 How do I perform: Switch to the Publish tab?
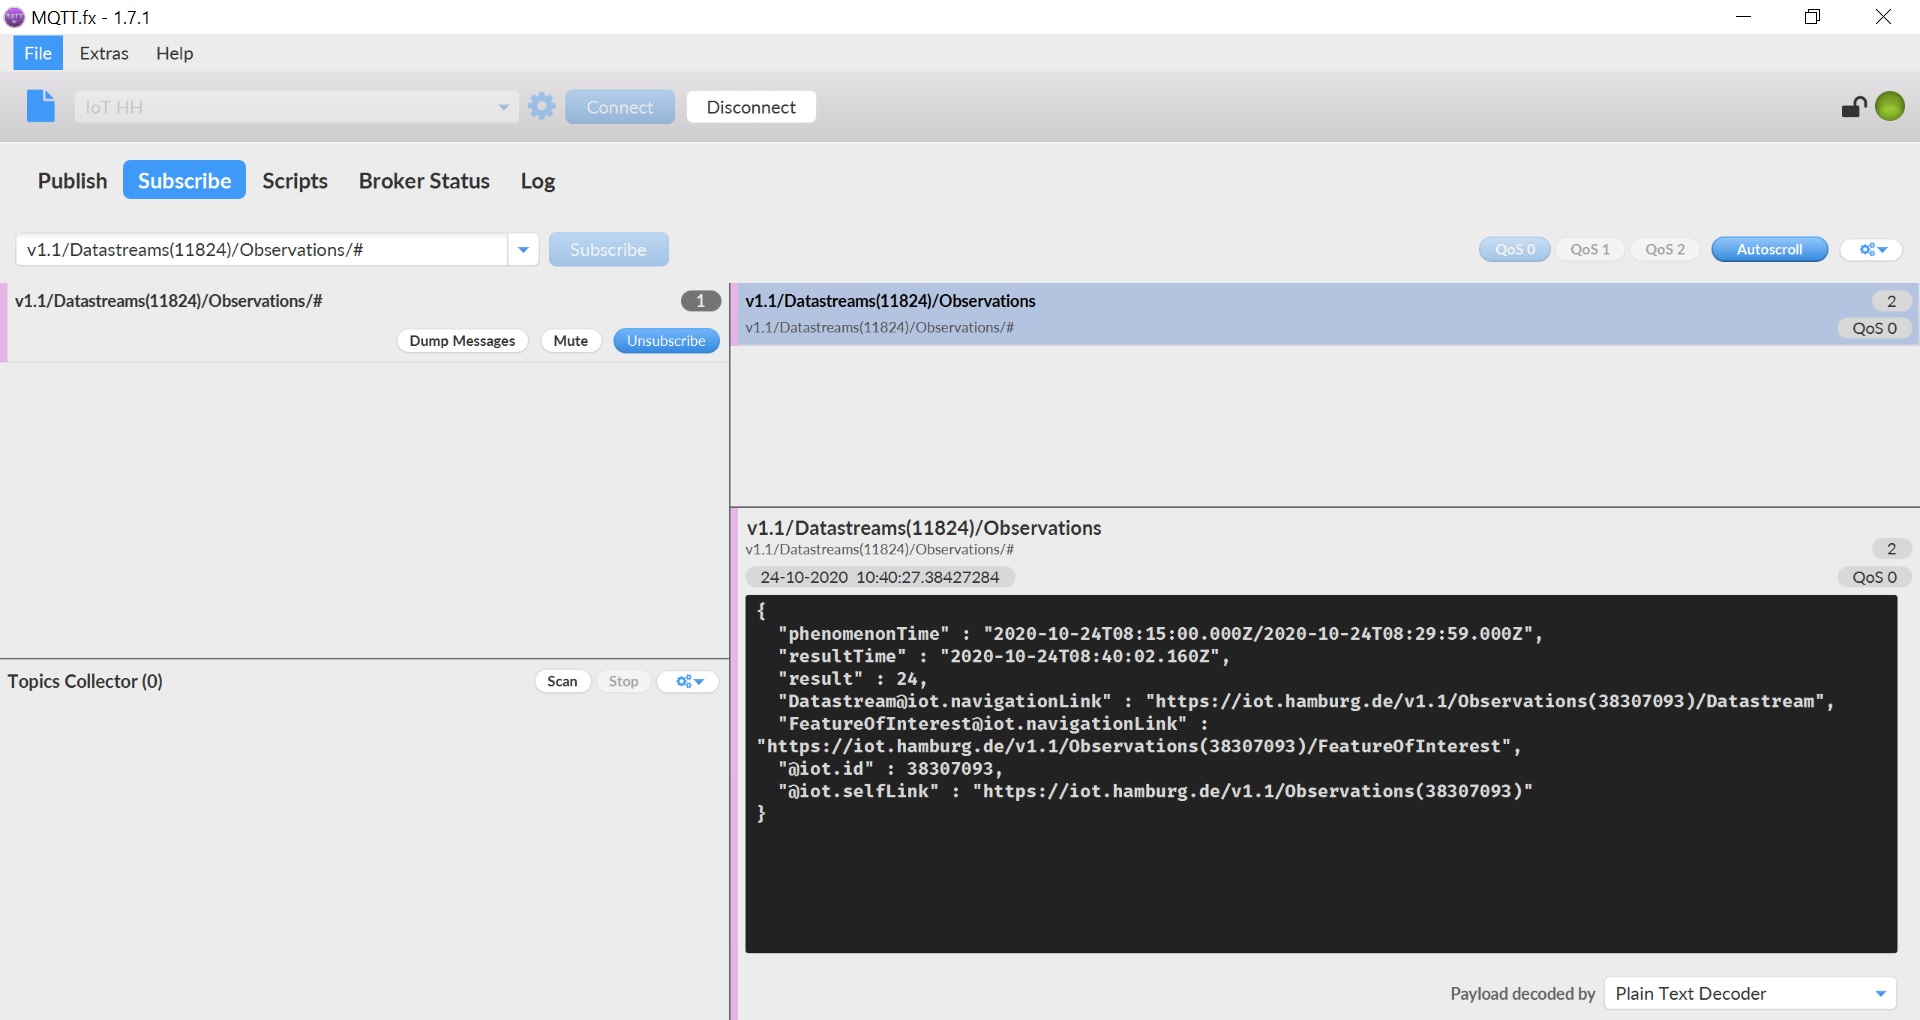coord(72,180)
